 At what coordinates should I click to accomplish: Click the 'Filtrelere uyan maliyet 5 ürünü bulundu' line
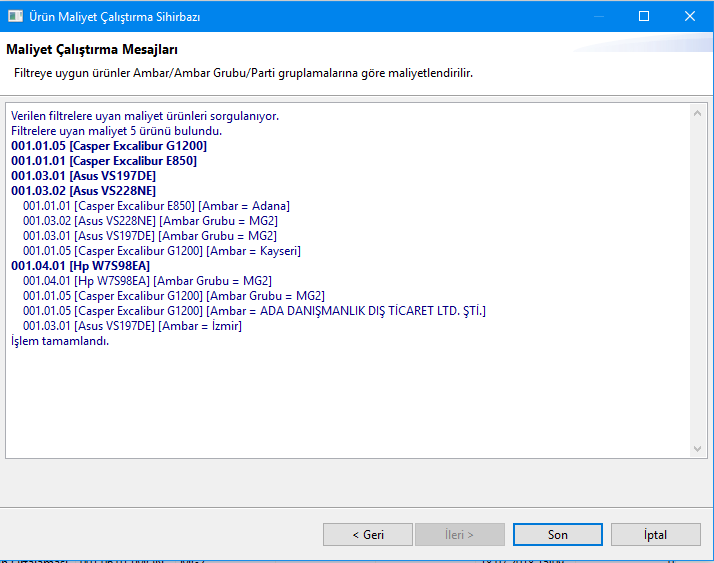pos(116,131)
